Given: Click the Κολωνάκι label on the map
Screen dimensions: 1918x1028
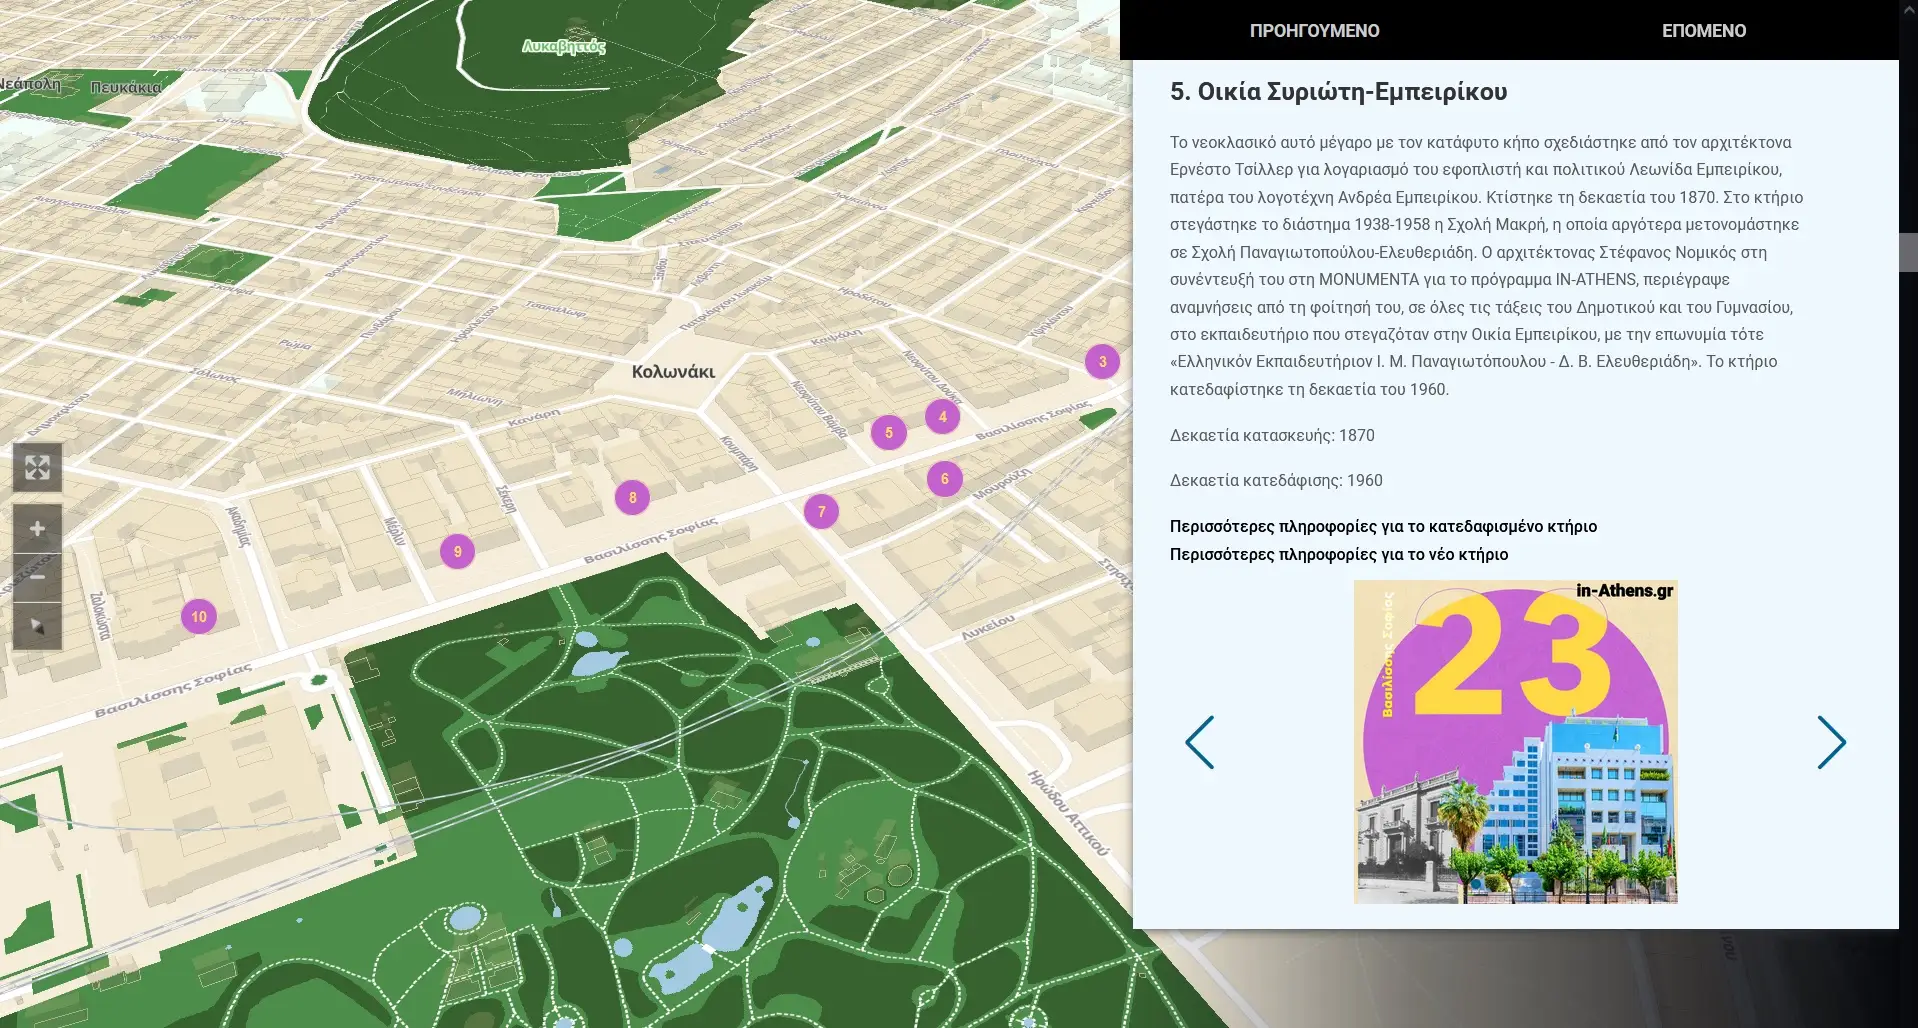Looking at the screenshot, I should [673, 372].
